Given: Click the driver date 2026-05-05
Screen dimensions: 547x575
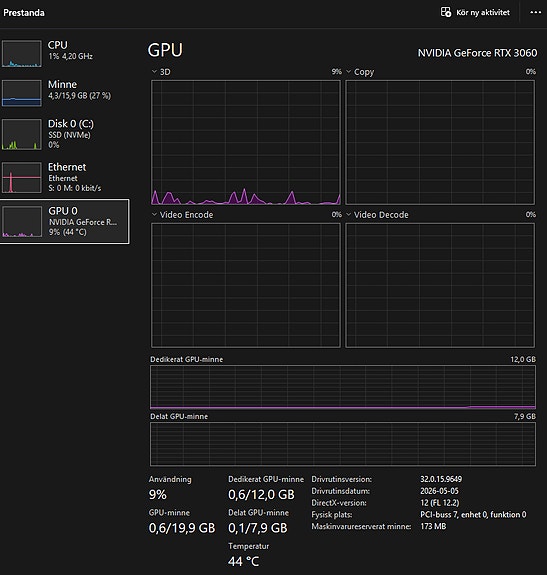Looking at the screenshot, I should click(x=439, y=491).
